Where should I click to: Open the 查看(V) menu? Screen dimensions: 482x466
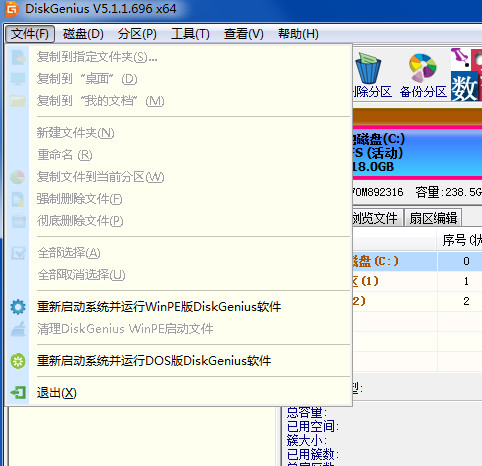243,34
